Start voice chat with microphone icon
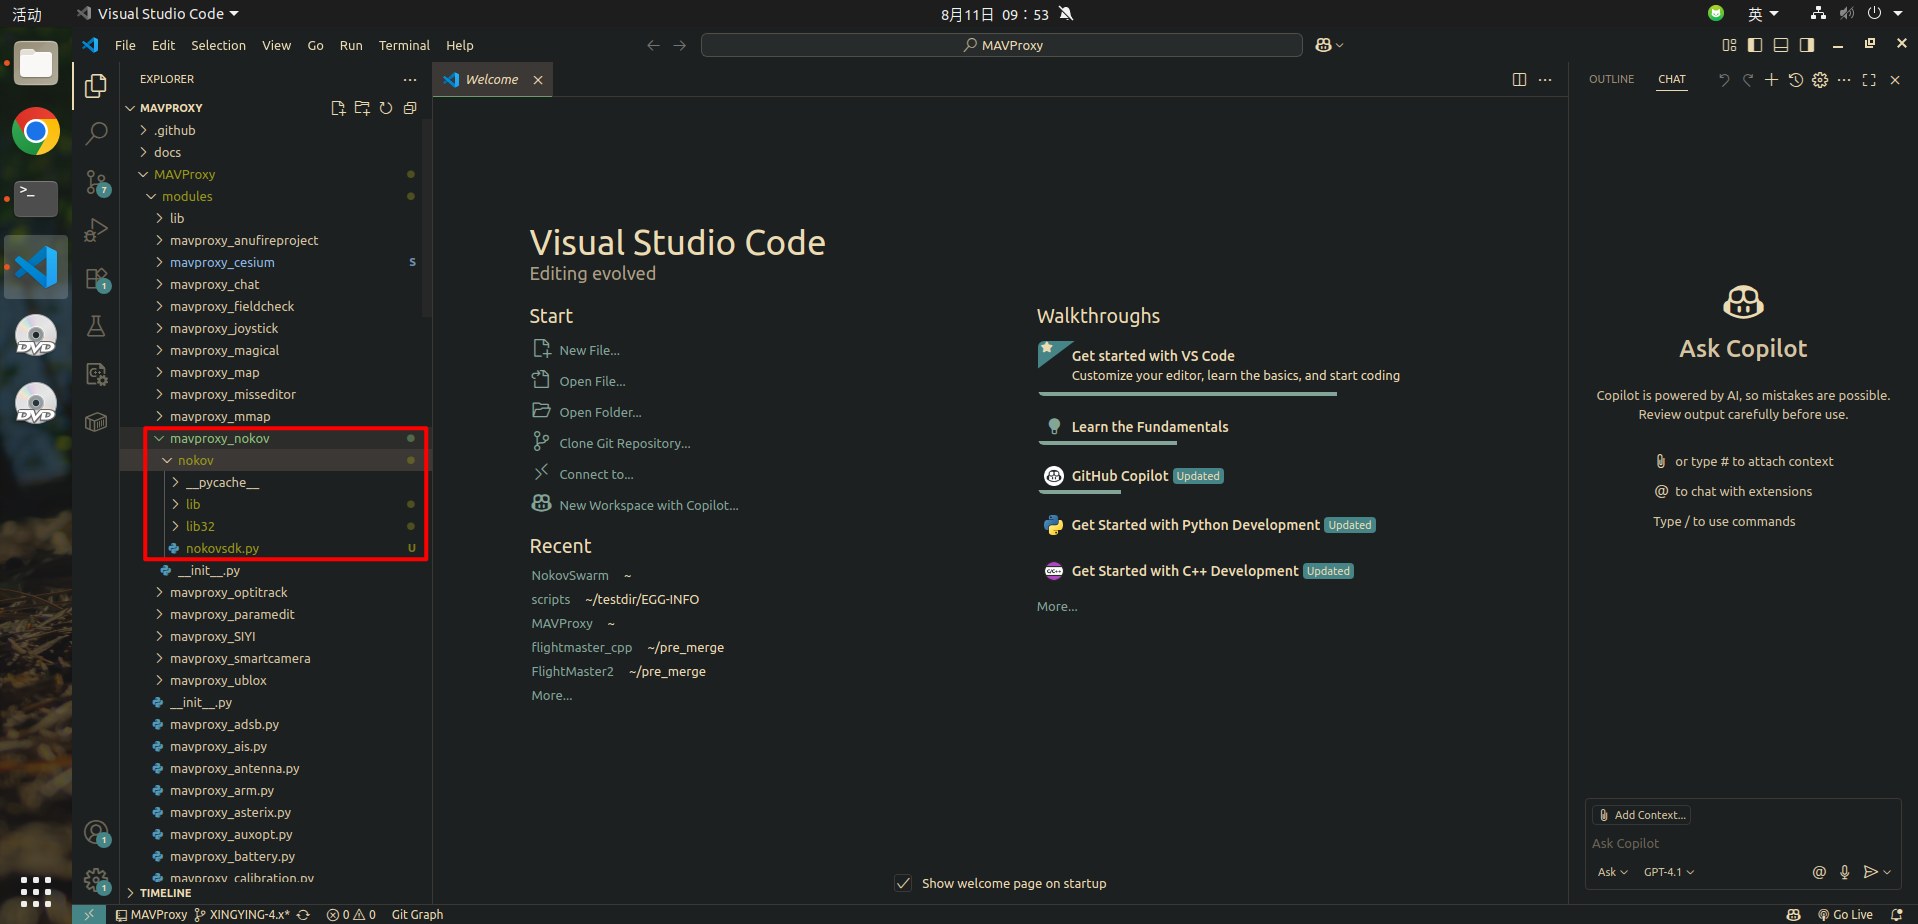Image resolution: width=1918 pixels, height=924 pixels. pos(1845,872)
